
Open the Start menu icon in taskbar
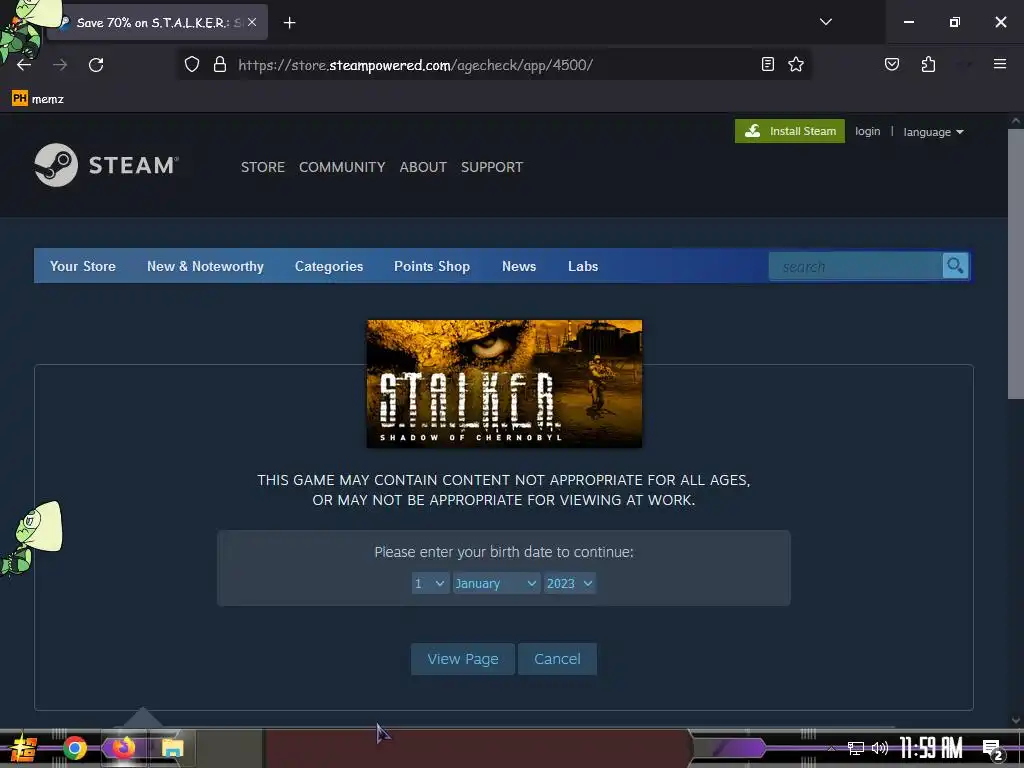[x=23, y=748]
